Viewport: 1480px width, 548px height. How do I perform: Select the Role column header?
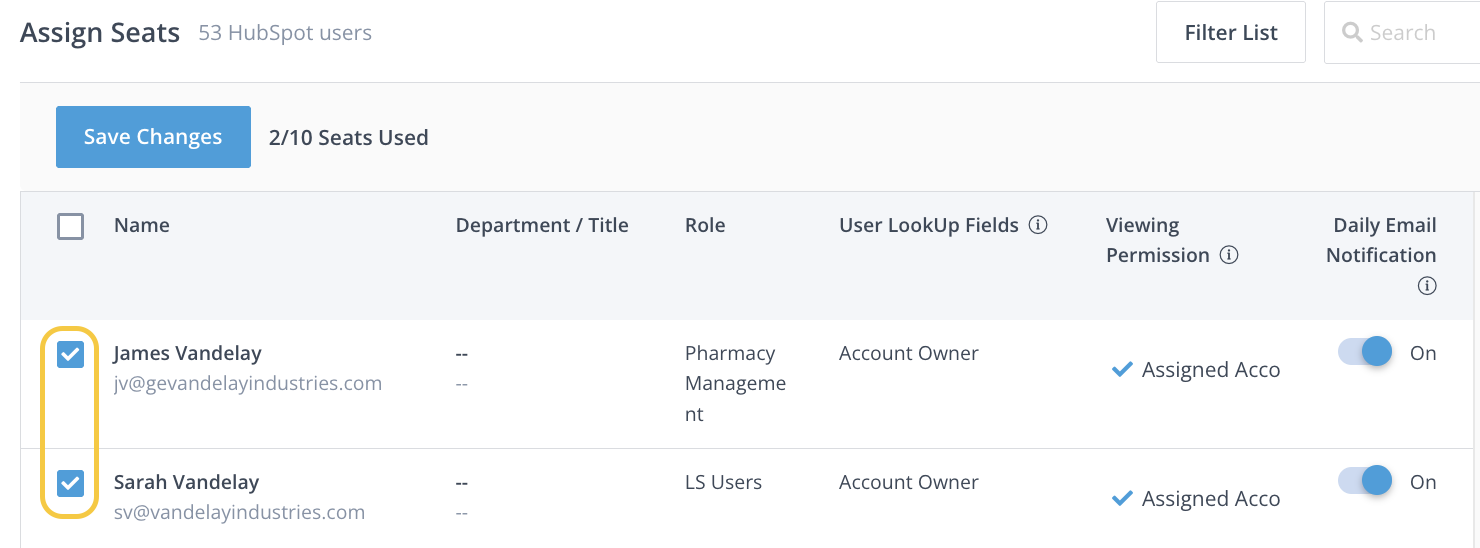tap(705, 225)
